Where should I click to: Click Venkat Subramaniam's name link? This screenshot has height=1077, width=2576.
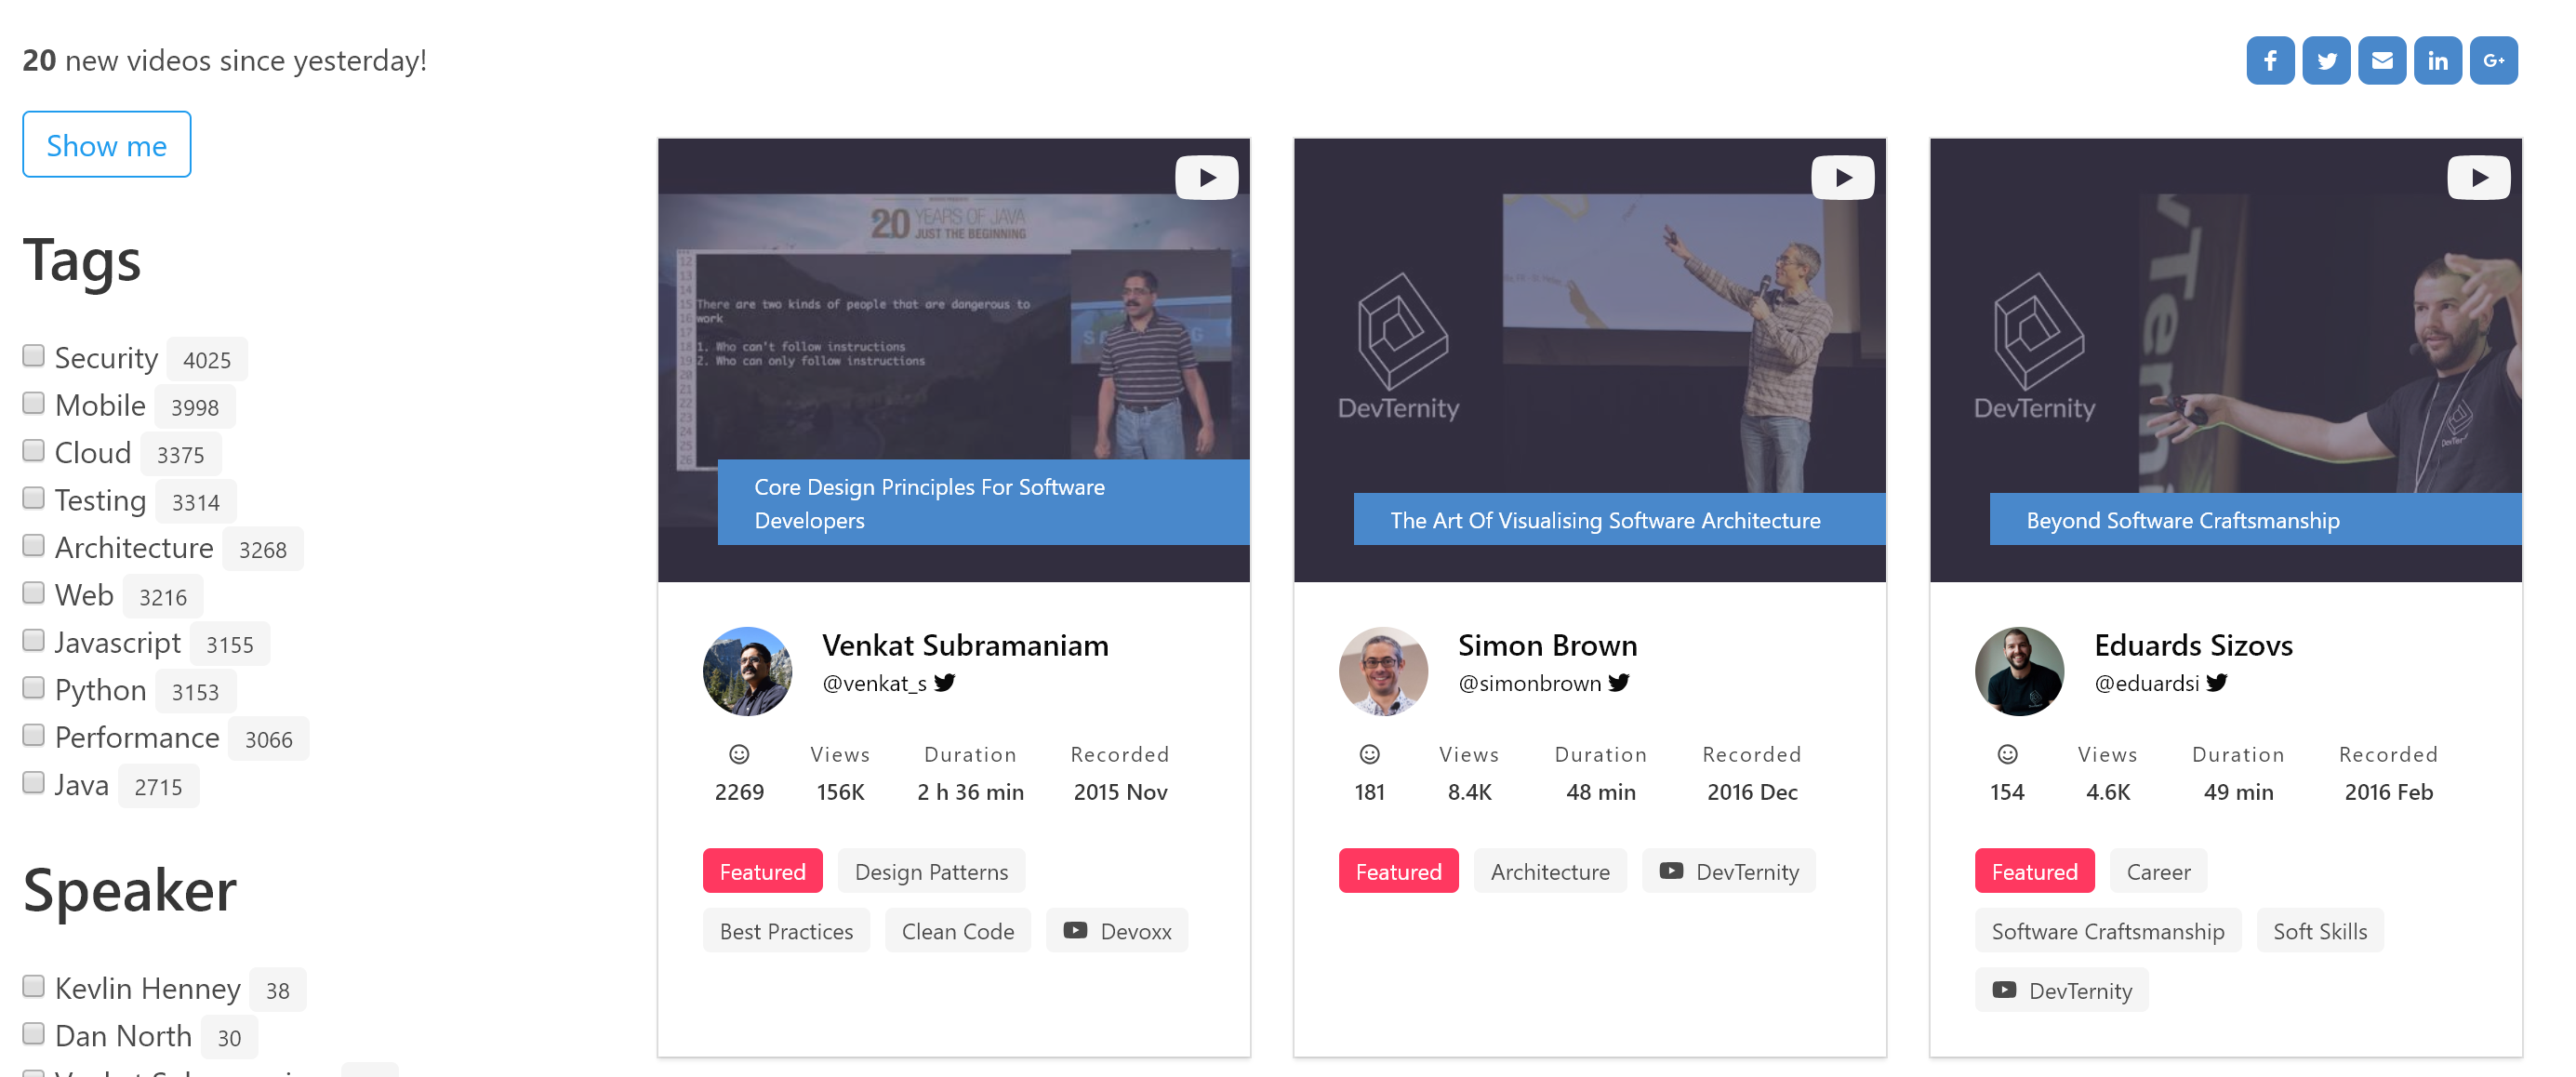pos(965,645)
